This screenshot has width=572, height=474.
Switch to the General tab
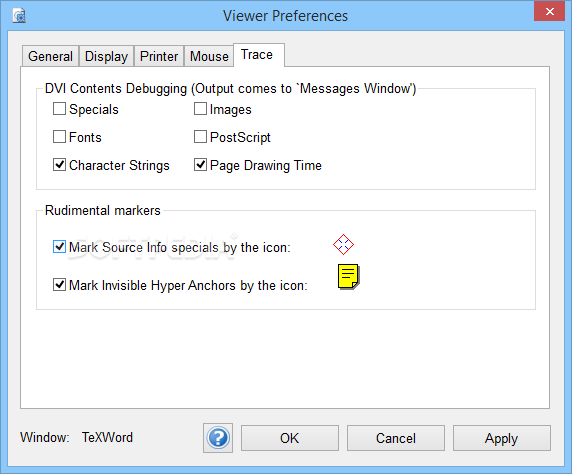(x=50, y=56)
